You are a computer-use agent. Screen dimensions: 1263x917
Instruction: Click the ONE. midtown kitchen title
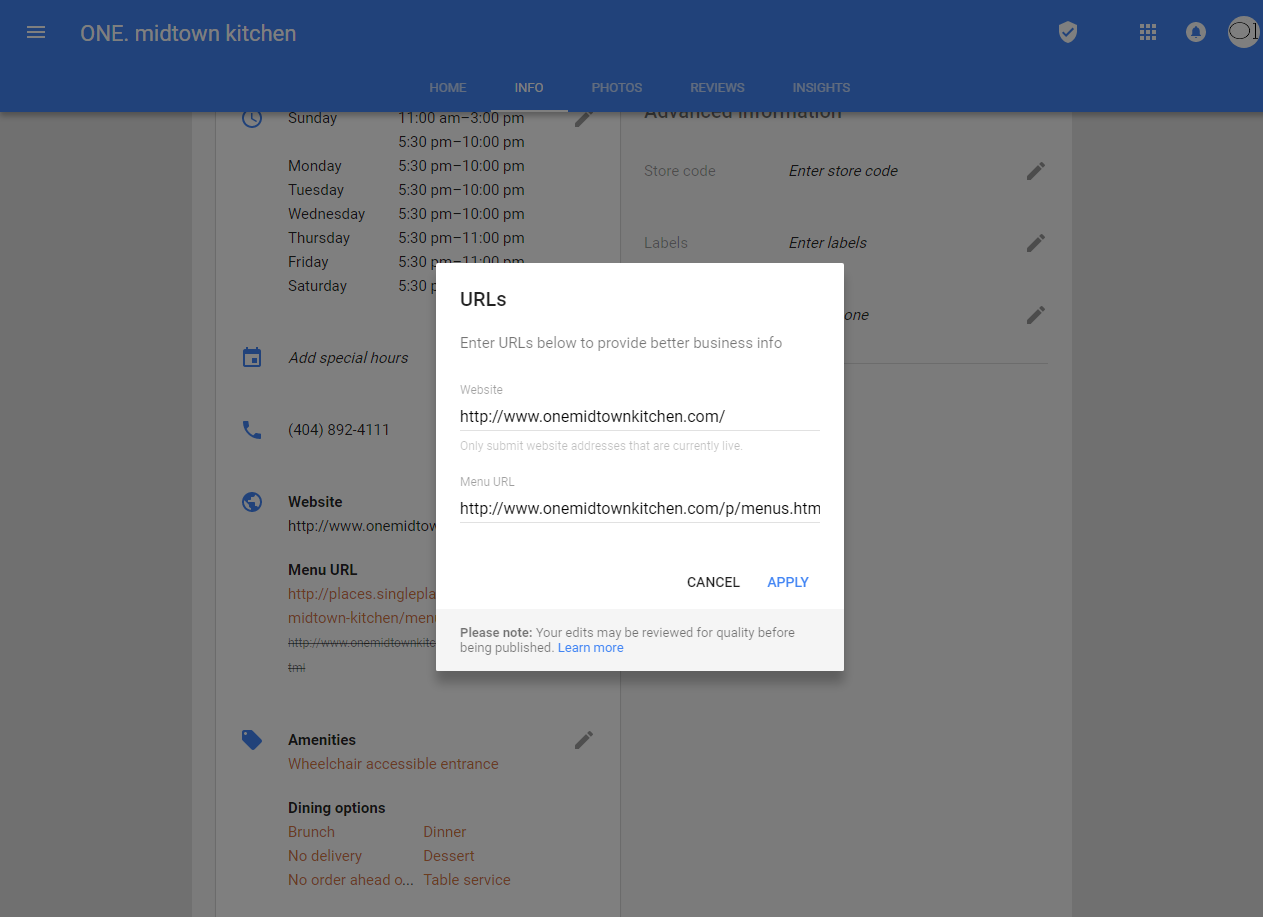pyautogui.click(x=188, y=33)
